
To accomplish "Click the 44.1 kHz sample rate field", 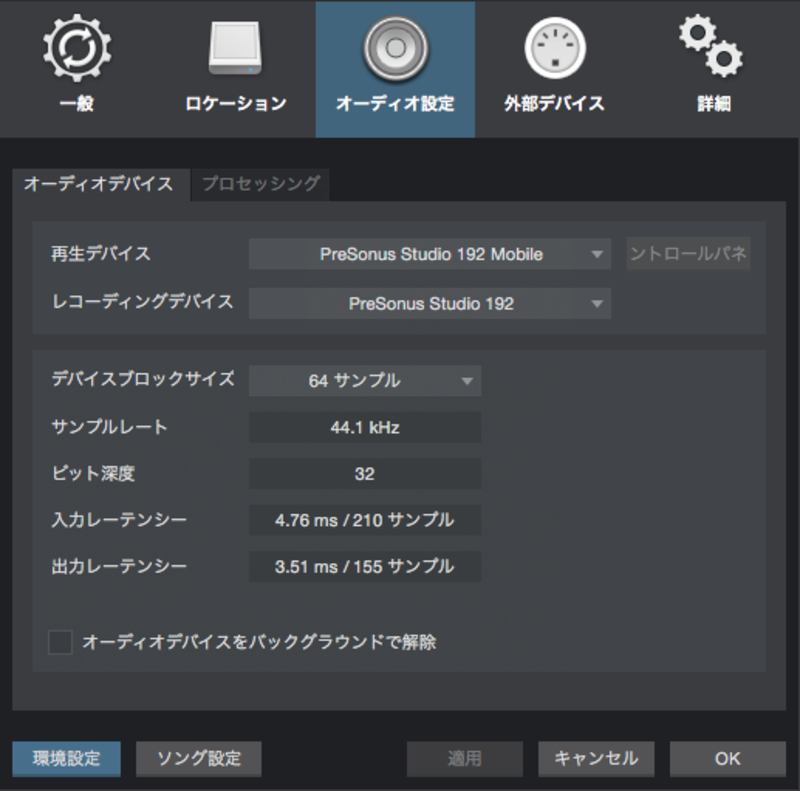I will click(365, 427).
